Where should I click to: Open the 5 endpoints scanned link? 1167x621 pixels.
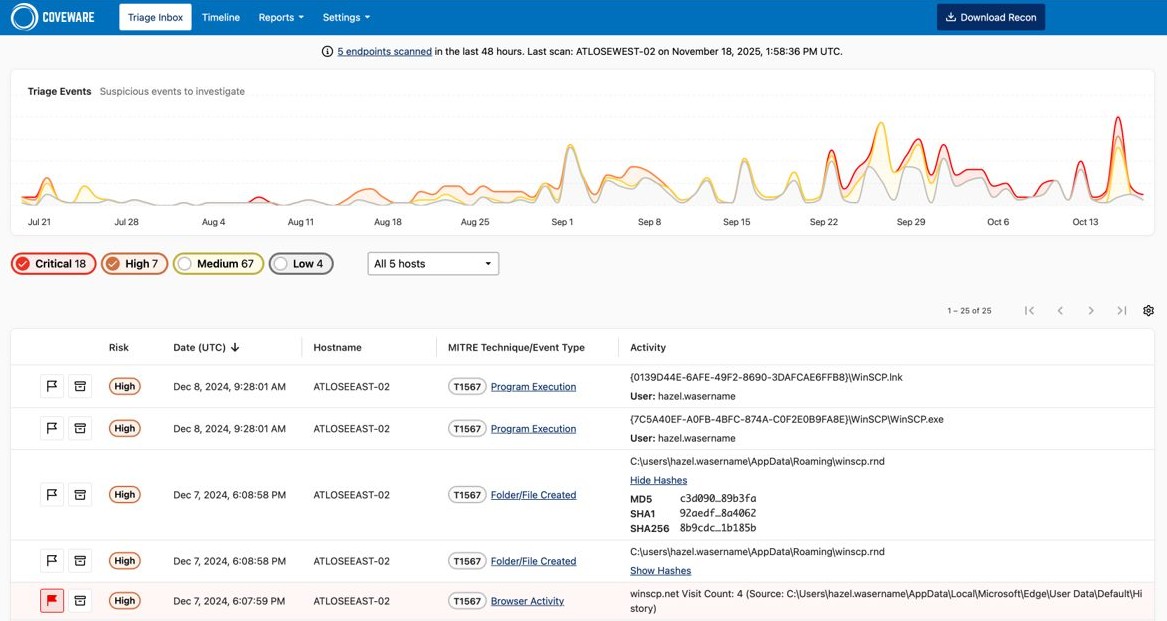tap(387, 51)
